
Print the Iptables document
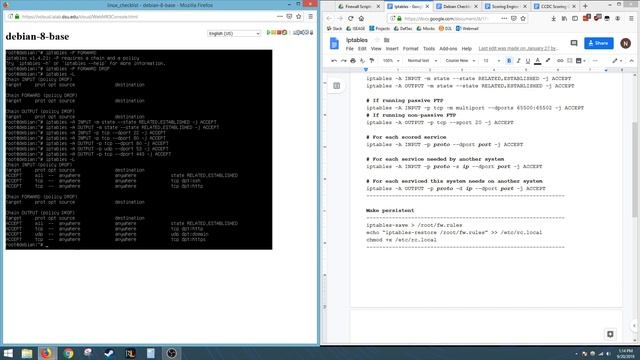pyautogui.click(x=353, y=61)
